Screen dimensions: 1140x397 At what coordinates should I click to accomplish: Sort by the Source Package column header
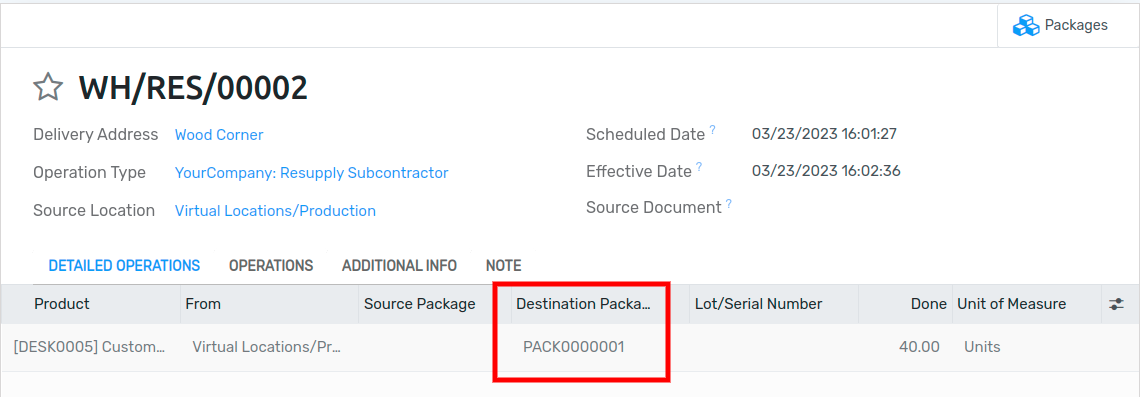point(435,304)
